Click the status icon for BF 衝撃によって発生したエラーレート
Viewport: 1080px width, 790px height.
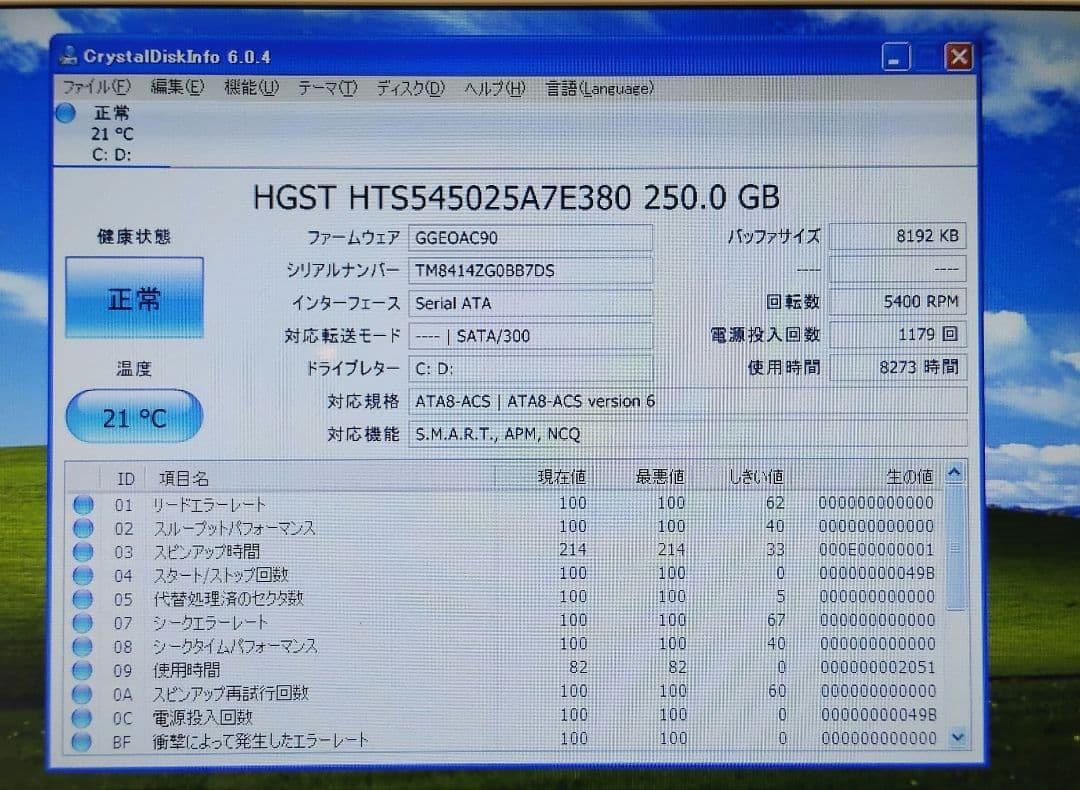pyautogui.click(x=81, y=741)
